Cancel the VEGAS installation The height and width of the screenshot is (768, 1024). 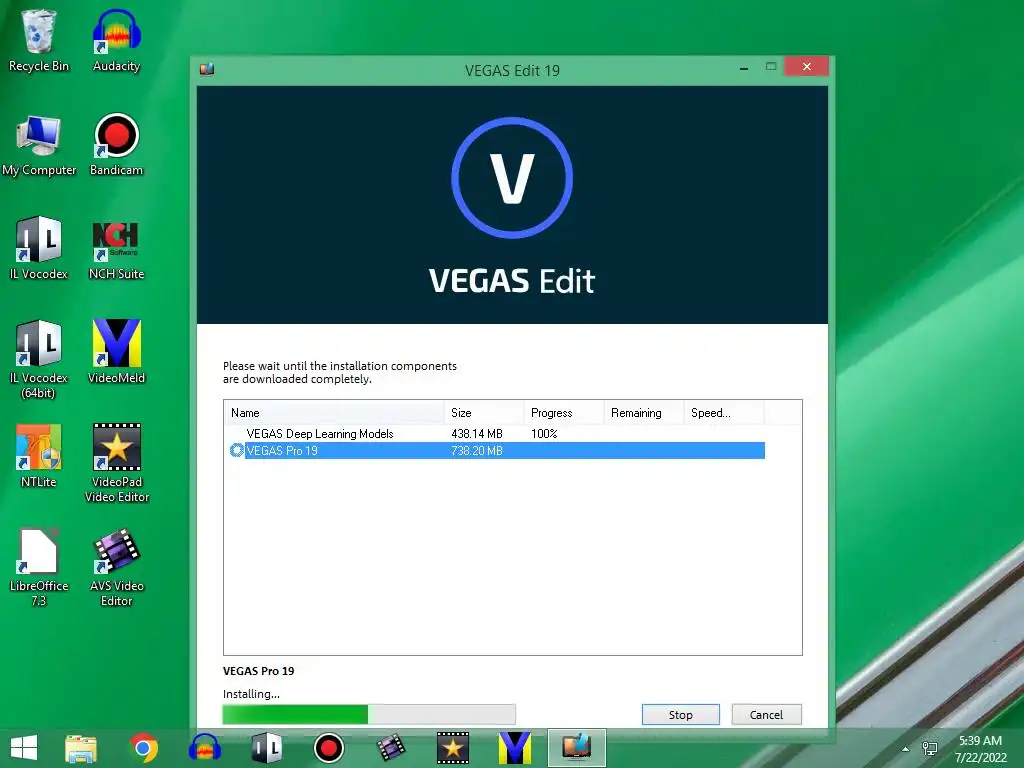tap(766, 714)
